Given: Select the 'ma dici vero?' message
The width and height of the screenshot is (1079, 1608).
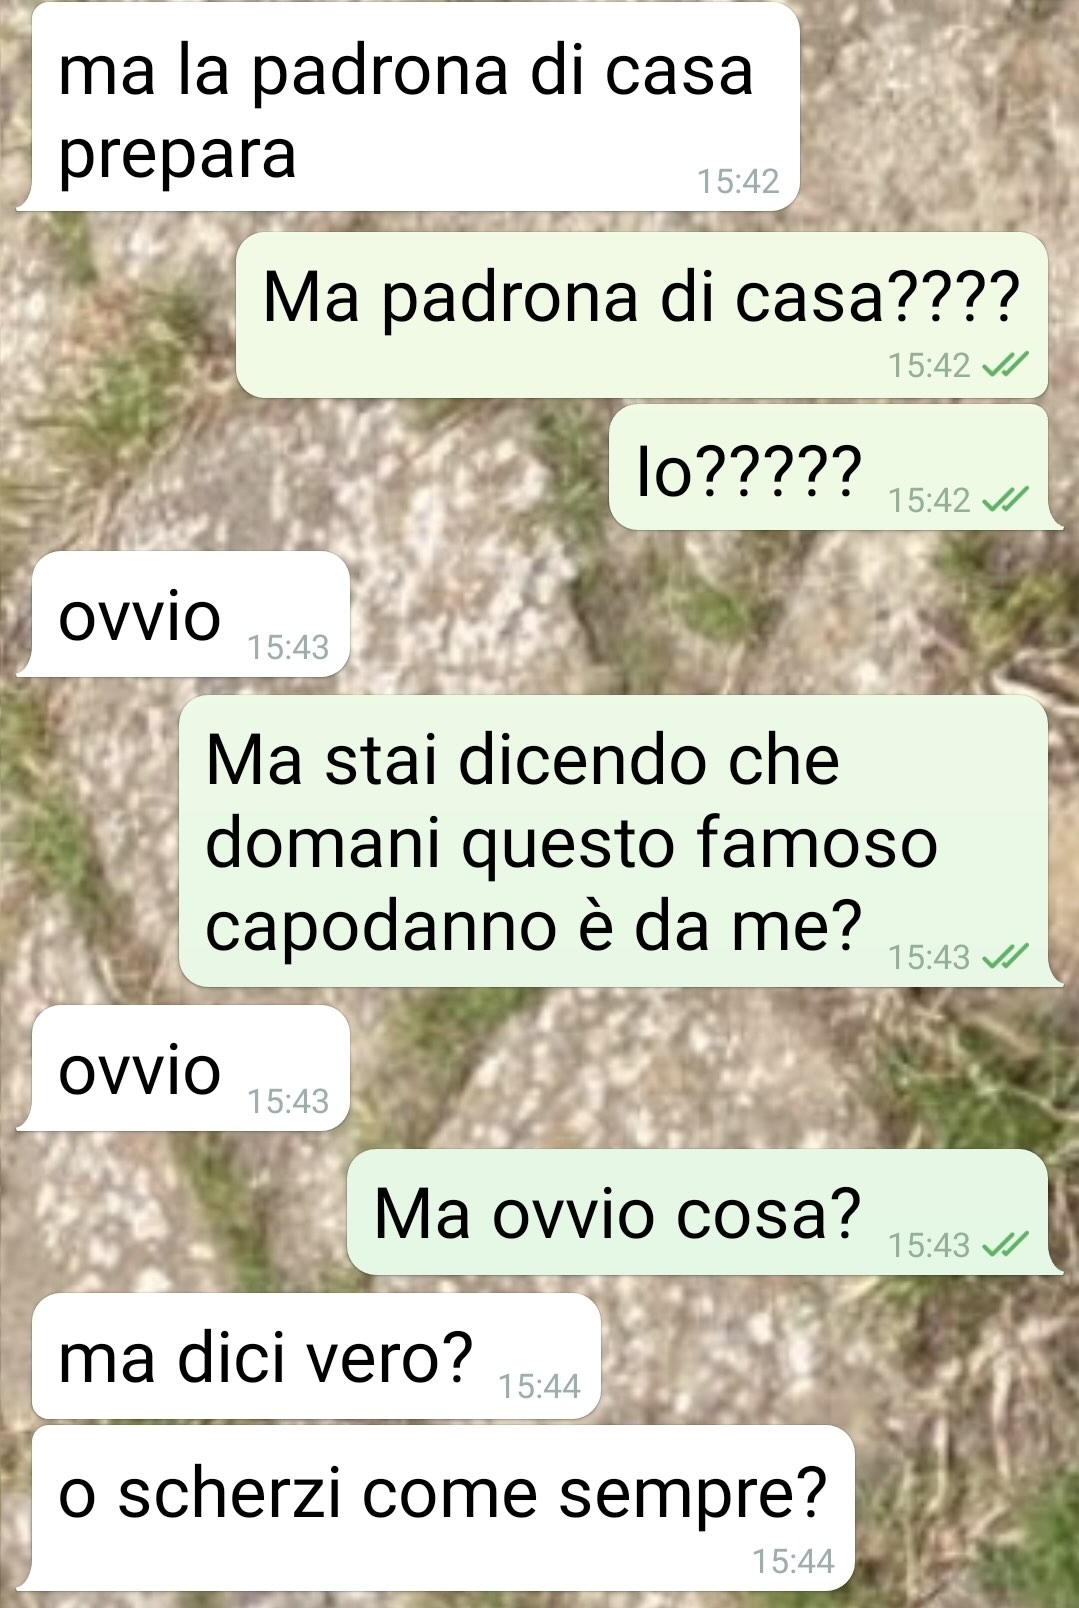Looking at the screenshot, I should [x=309, y=1356].
